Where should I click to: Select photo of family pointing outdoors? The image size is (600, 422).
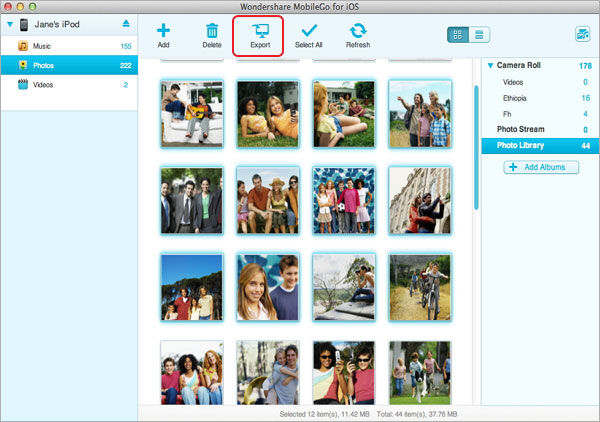coord(420,114)
